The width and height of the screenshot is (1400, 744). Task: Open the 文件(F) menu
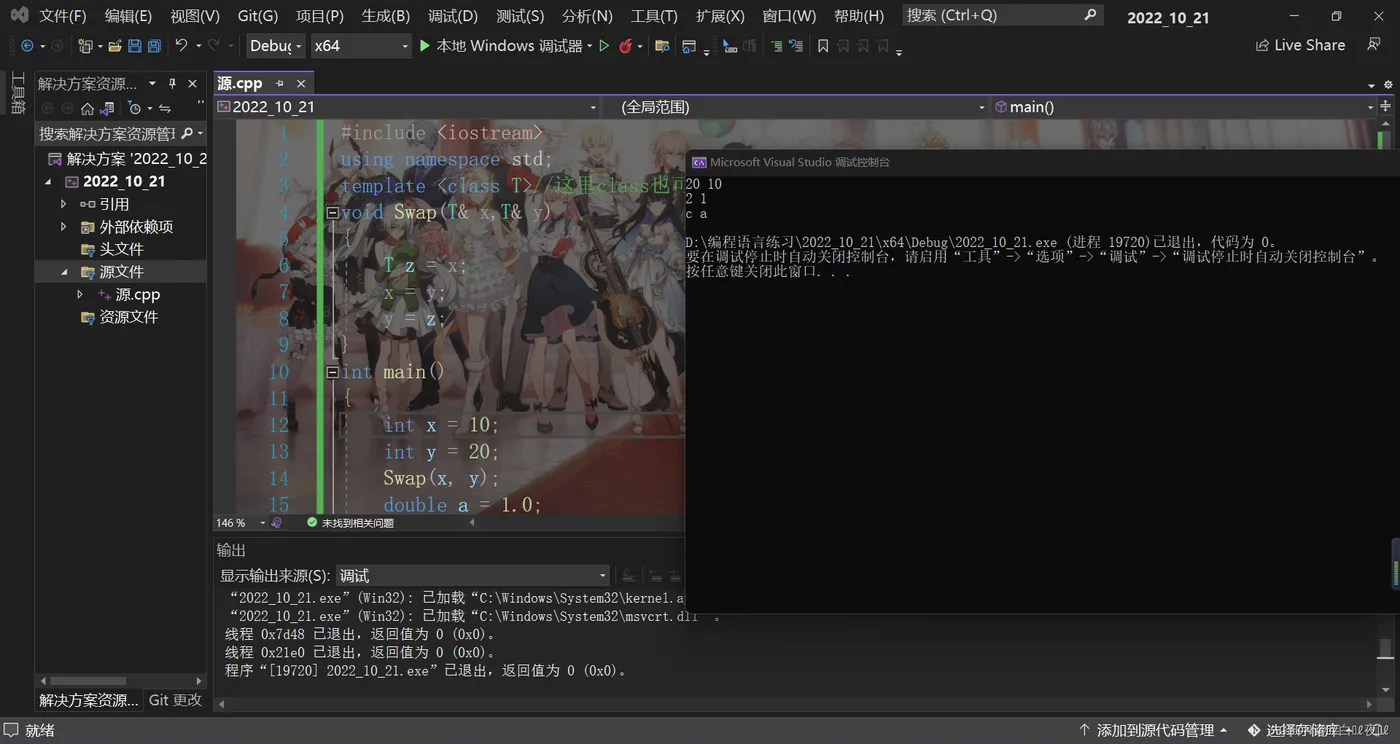63,16
